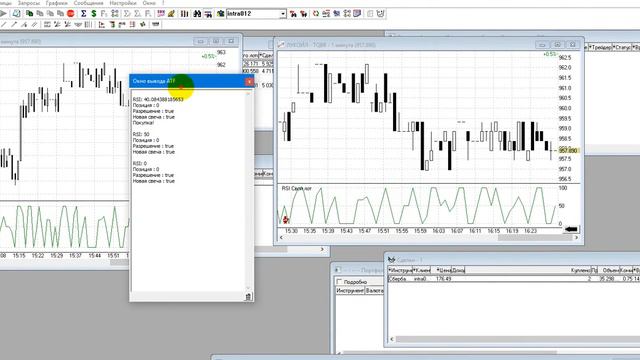Click the red stop sign toolbar icon
Screen dimensions: 640x360
coord(71,13)
